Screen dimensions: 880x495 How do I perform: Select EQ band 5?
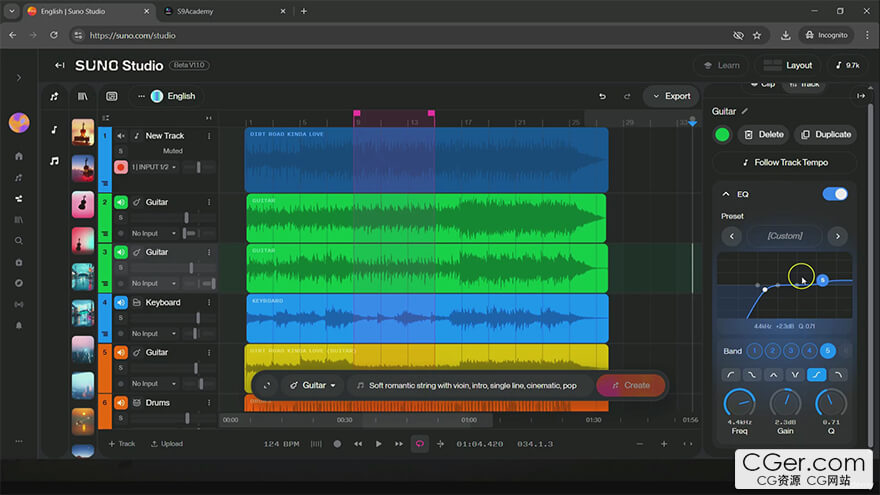(x=827, y=351)
